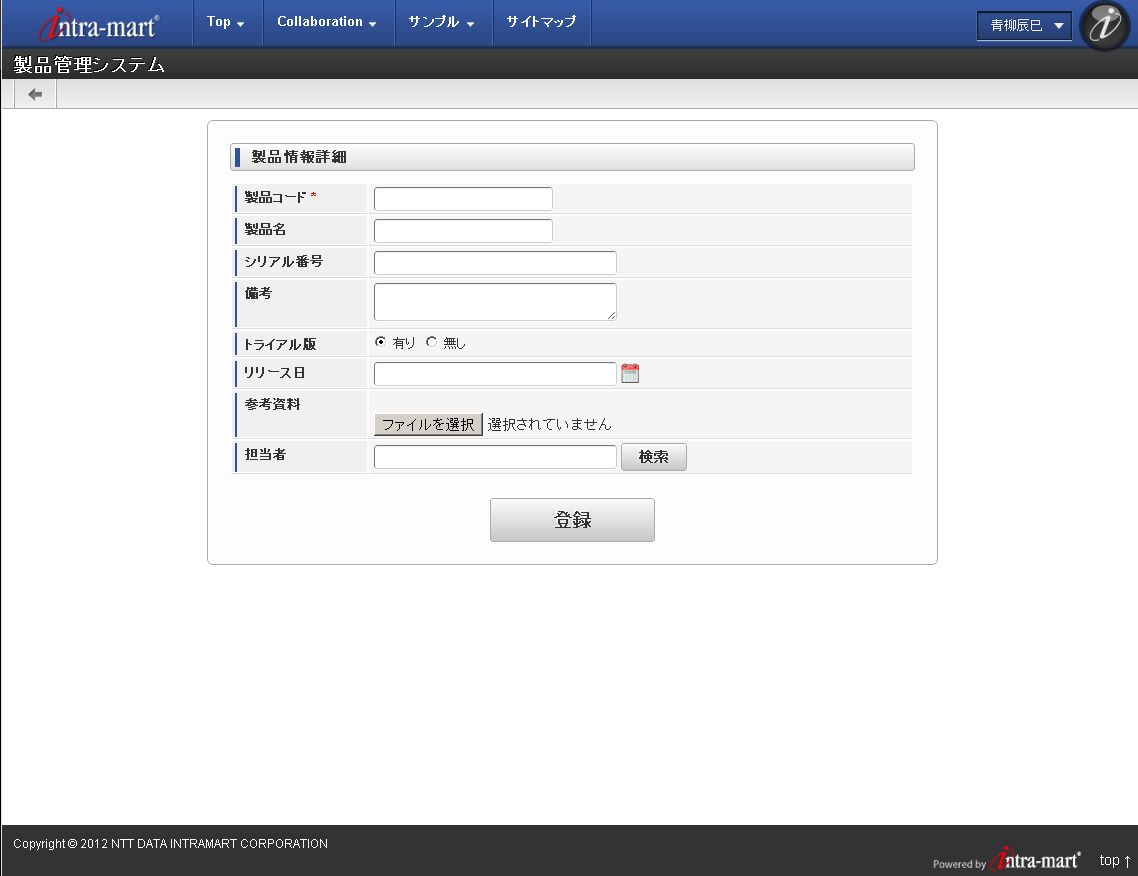Click the 検索 search button

[x=653, y=457]
